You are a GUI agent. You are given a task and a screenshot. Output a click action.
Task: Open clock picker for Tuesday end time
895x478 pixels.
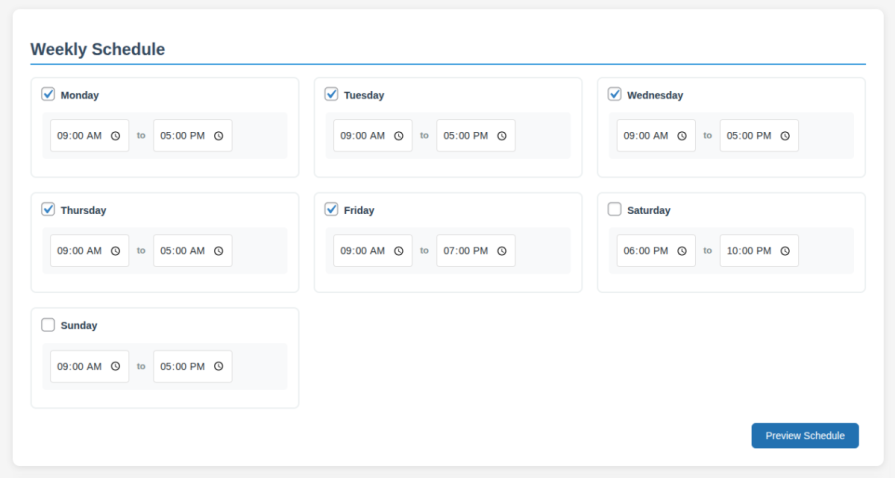tap(502, 136)
